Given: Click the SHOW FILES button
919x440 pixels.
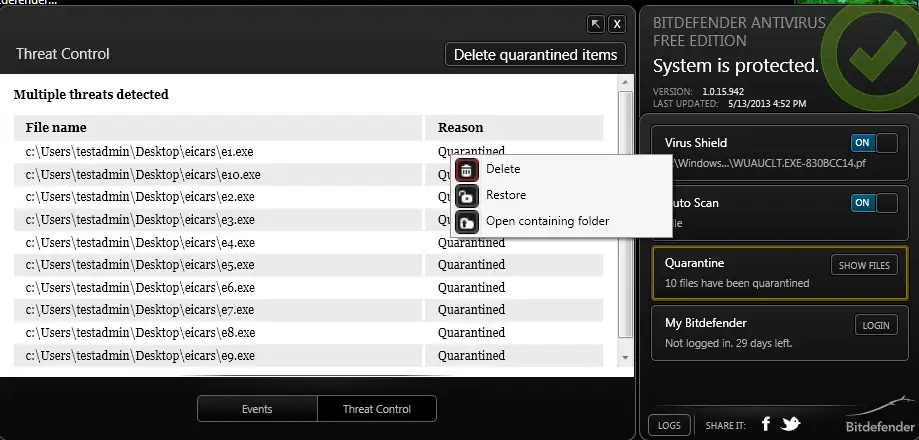Looking at the screenshot, I should point(864,265).
